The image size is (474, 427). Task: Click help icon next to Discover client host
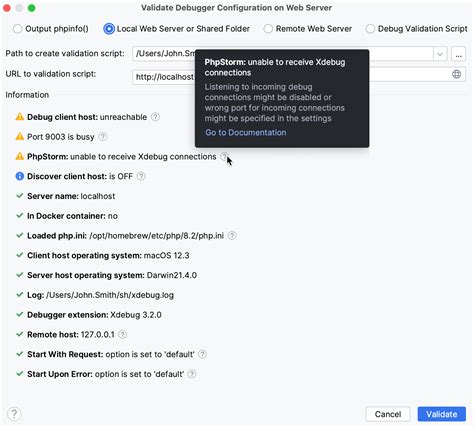141,176
